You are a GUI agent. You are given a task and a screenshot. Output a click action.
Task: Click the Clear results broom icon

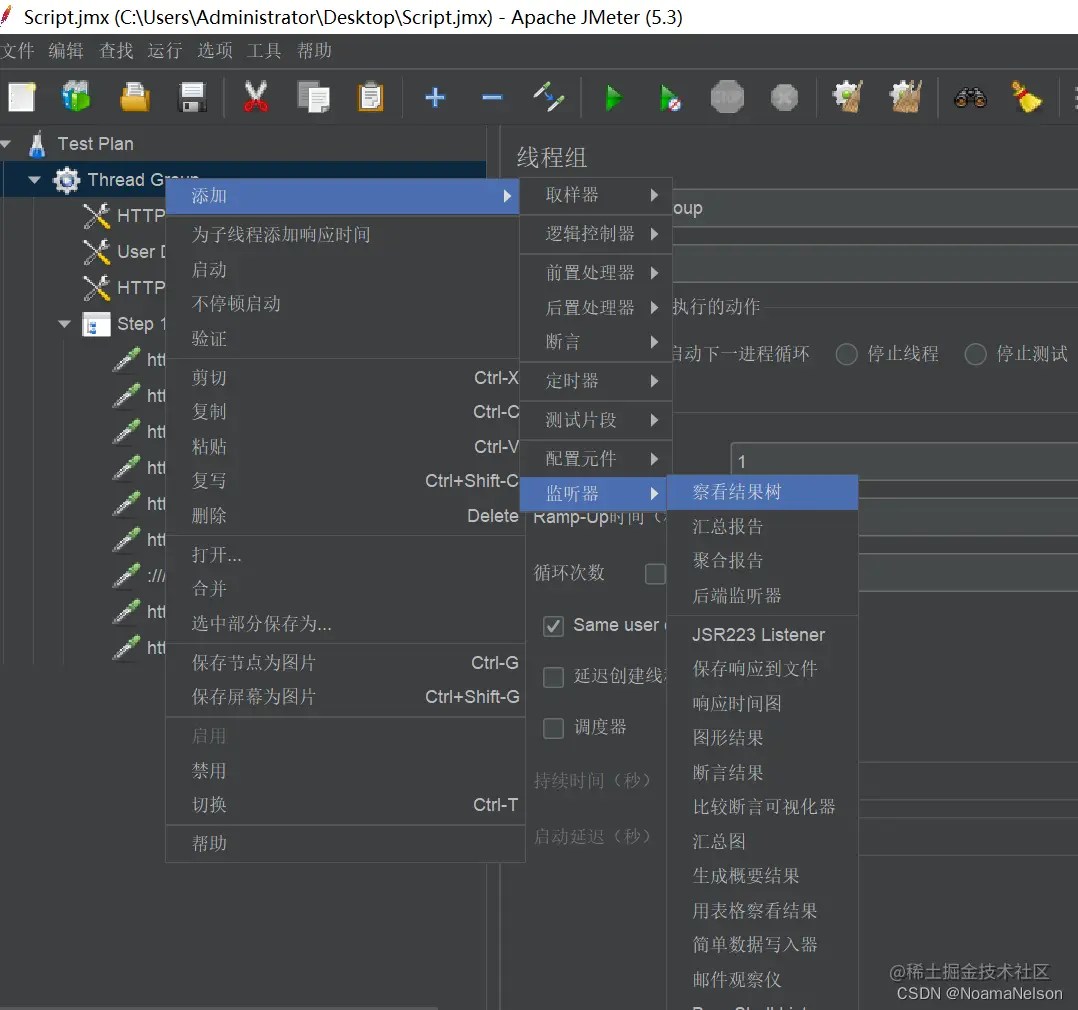point(848,97)
